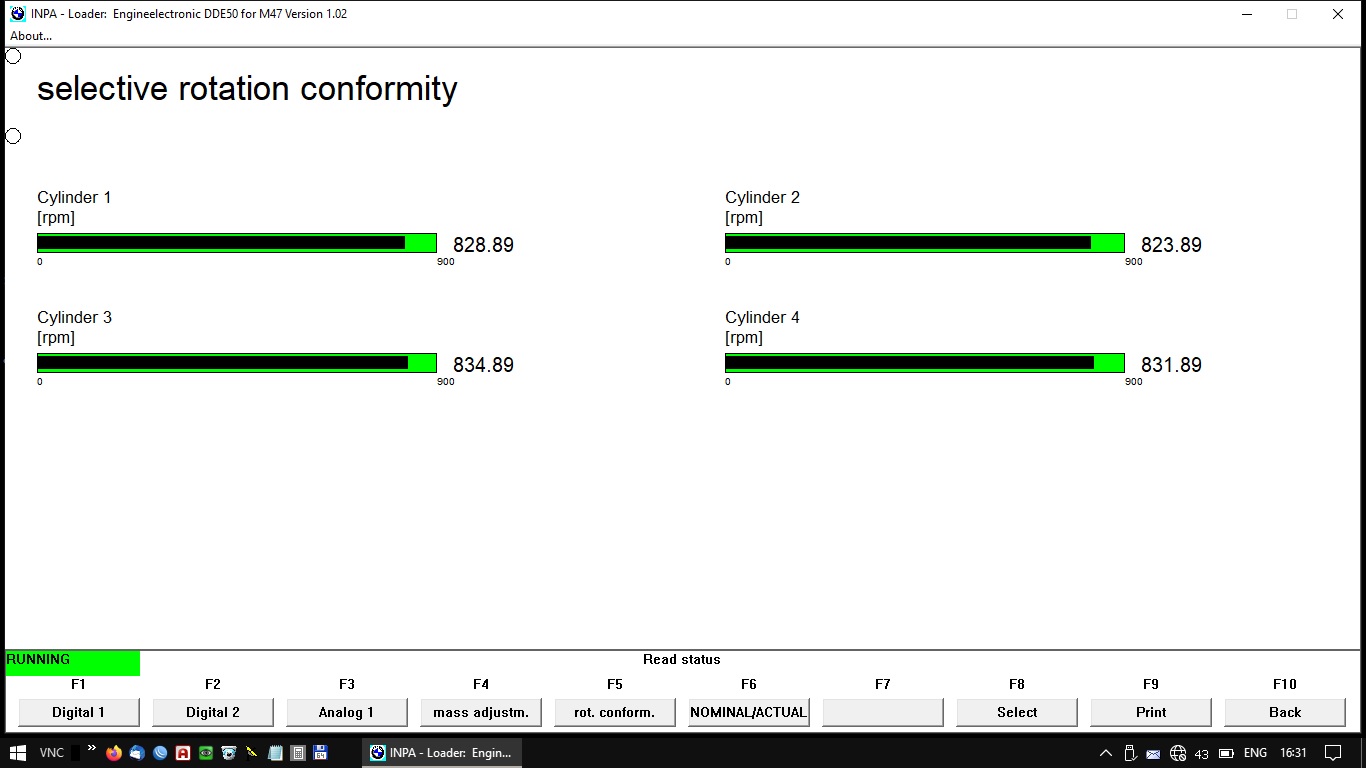Viewport: 1366px width, 768px height.
Task: Click the 828.89 value for Cylinder 1
Action: pos(483,245)
